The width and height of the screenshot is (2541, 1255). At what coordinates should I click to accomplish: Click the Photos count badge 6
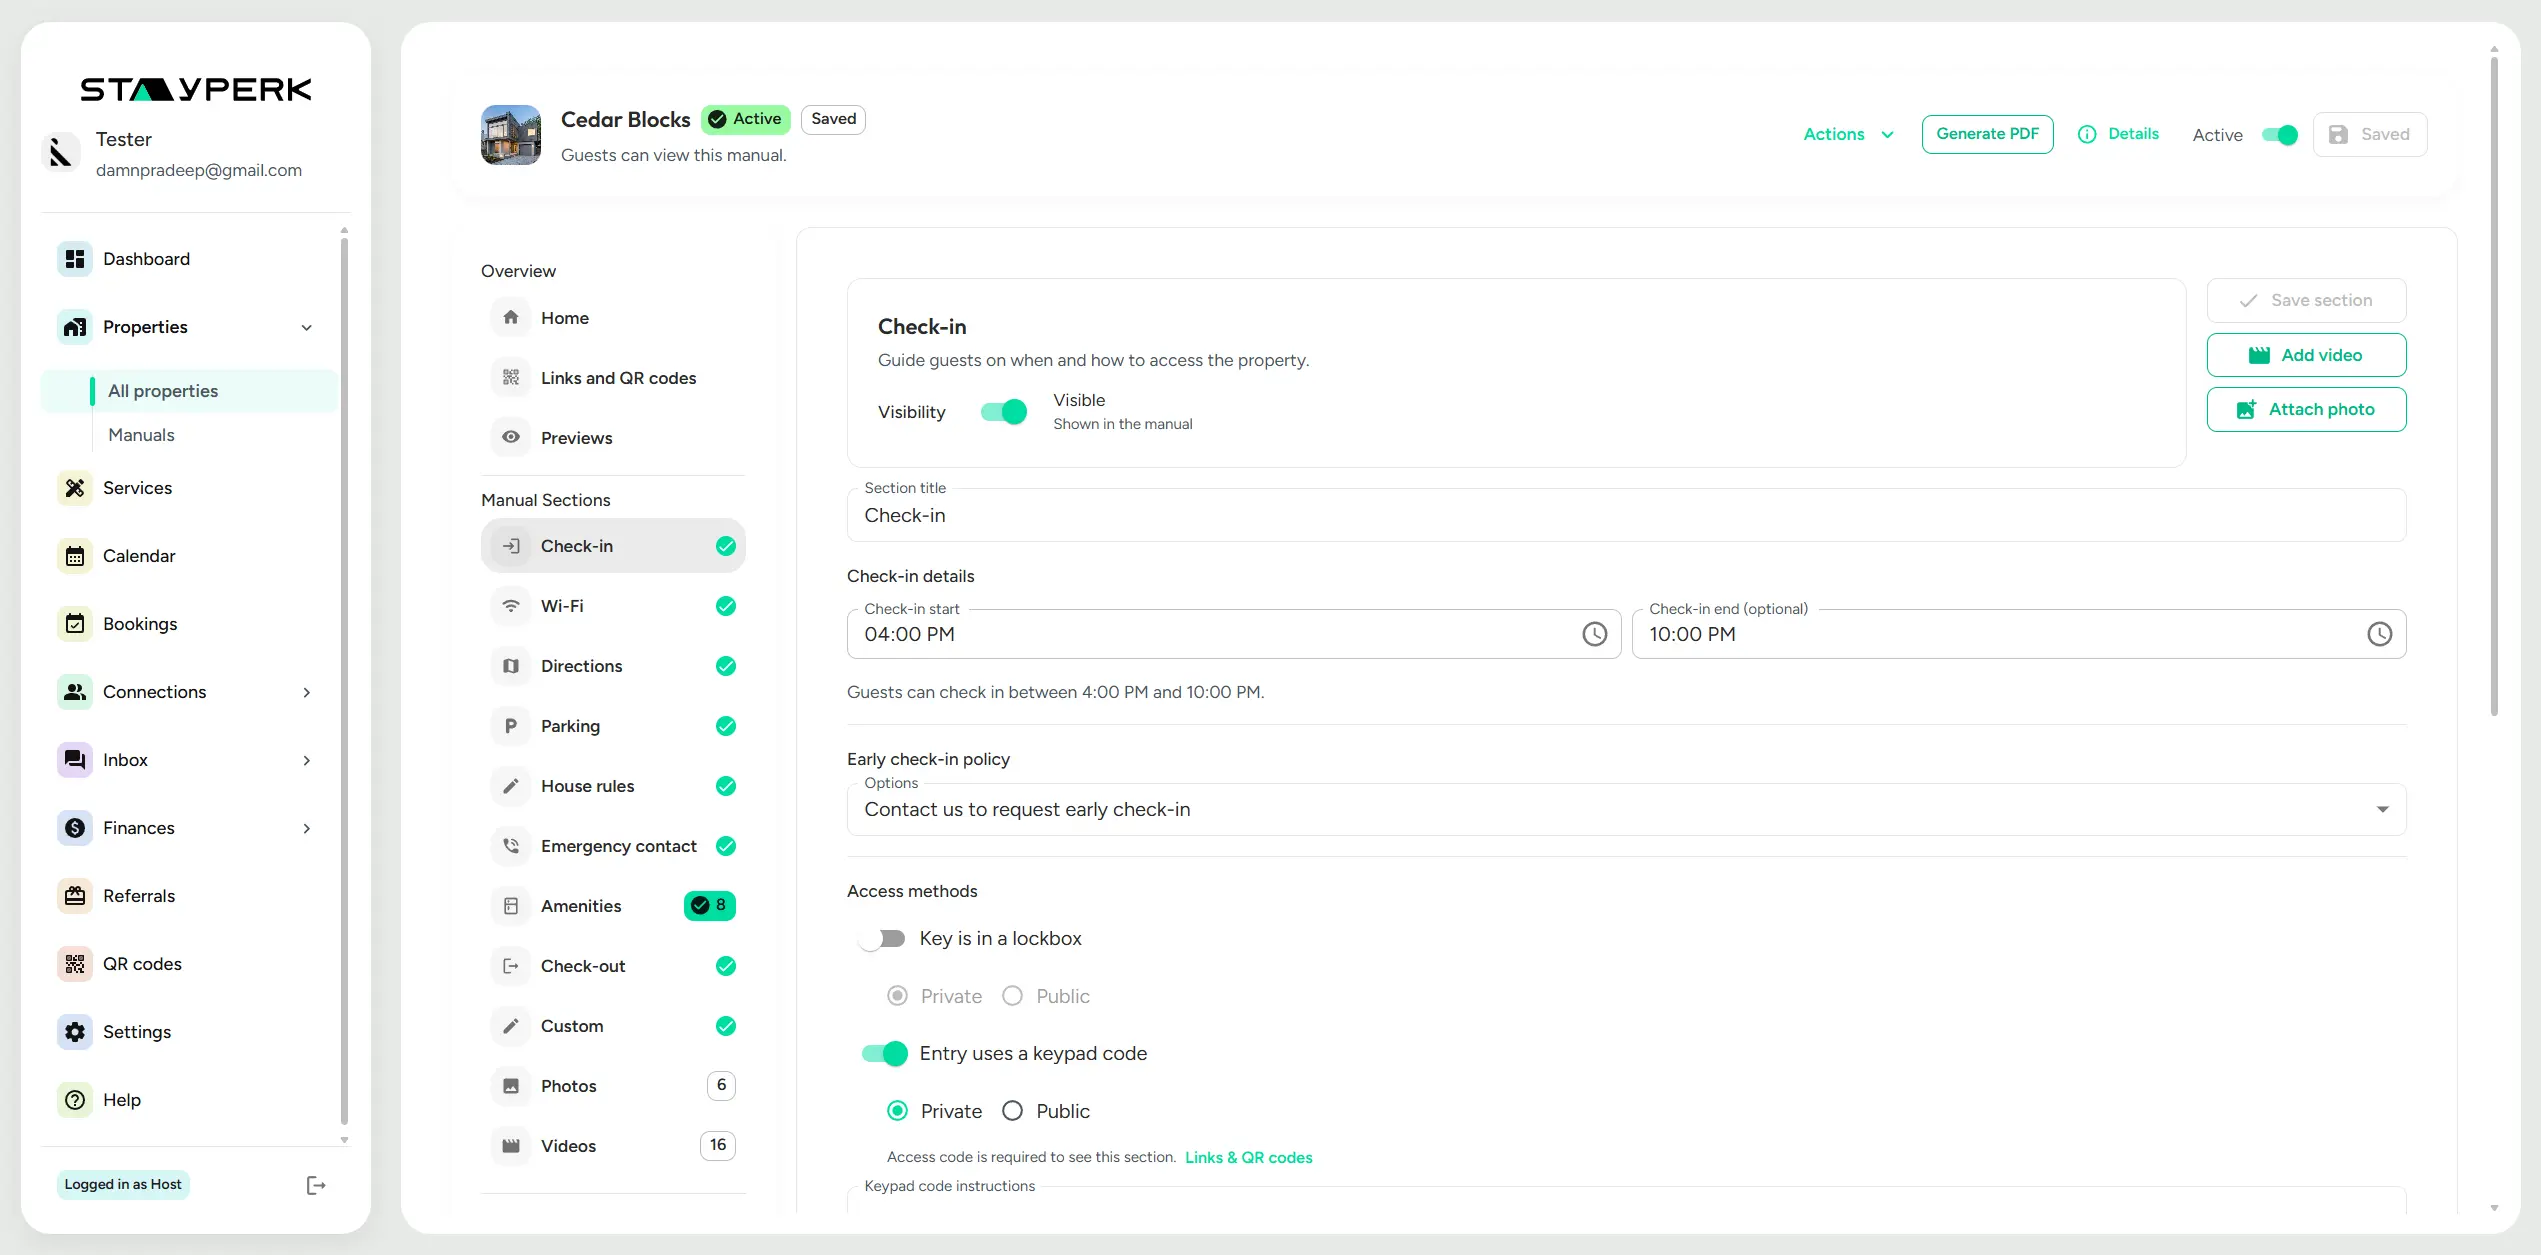[721, 1086]
